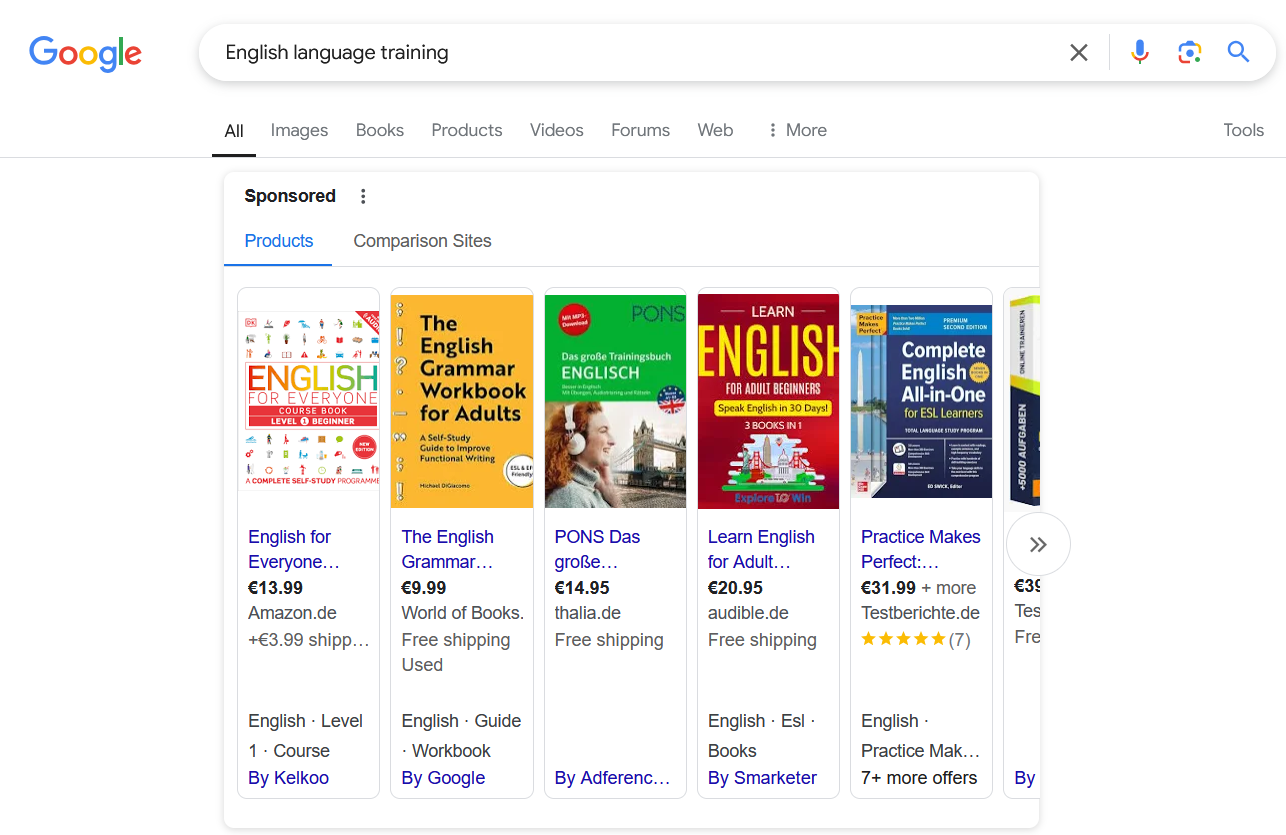1286x835 pixels.
Task: Click the blue magnifying glass search icon
Action: (1238, 52)
